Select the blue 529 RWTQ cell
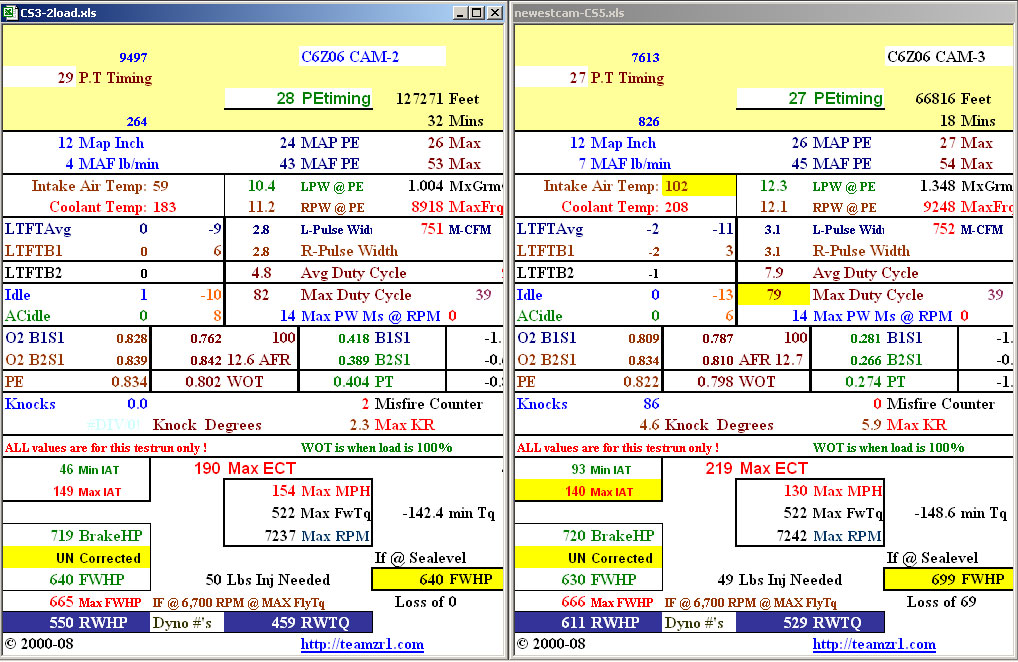This screenshot has height=662, width=1018. [x=810, y=622]
